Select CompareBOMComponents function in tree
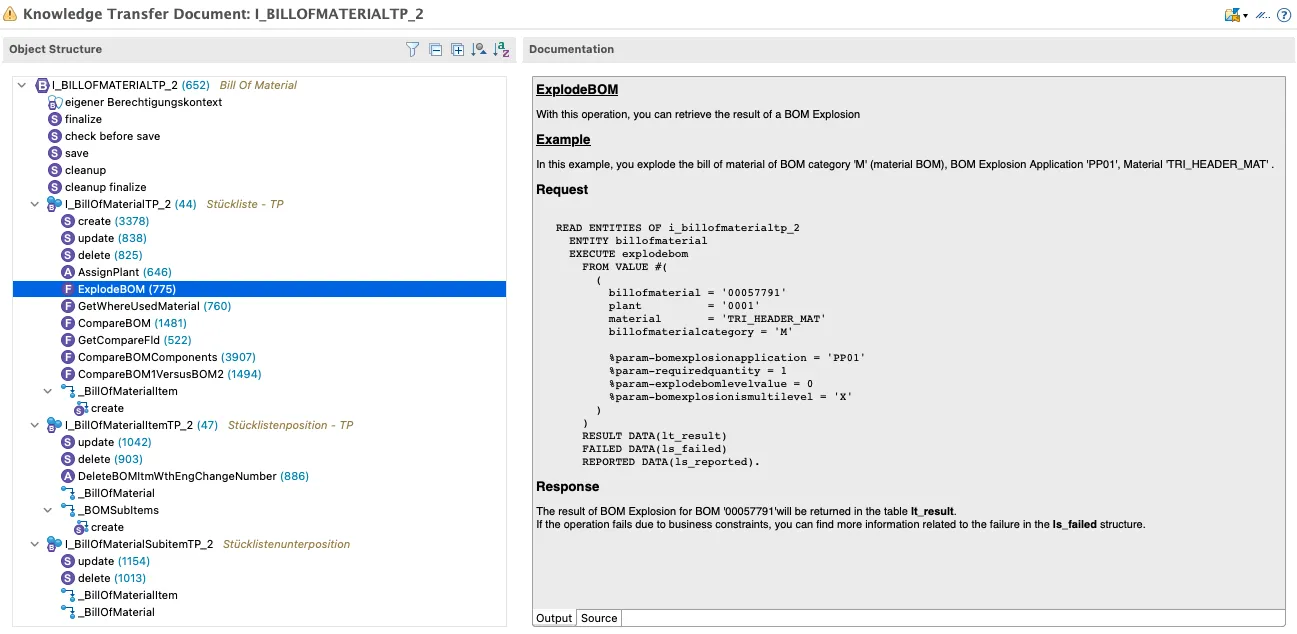Image resolution: width=1297 pixels, height=634 pixels. [147, 357]
